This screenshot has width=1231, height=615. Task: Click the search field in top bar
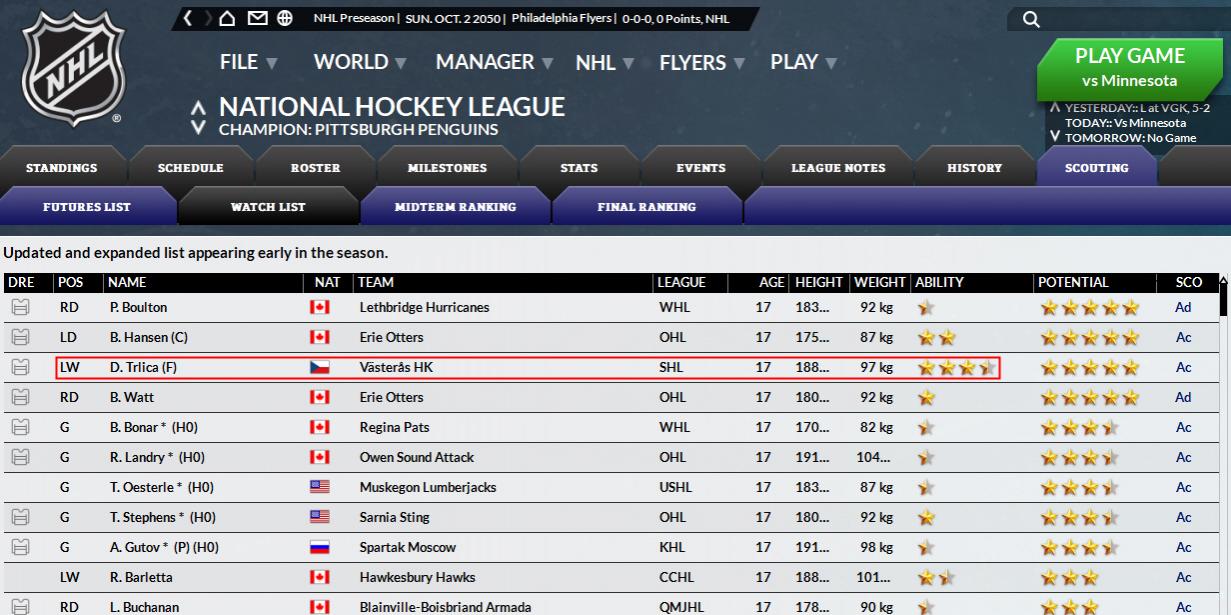[x=1120, y=19]
